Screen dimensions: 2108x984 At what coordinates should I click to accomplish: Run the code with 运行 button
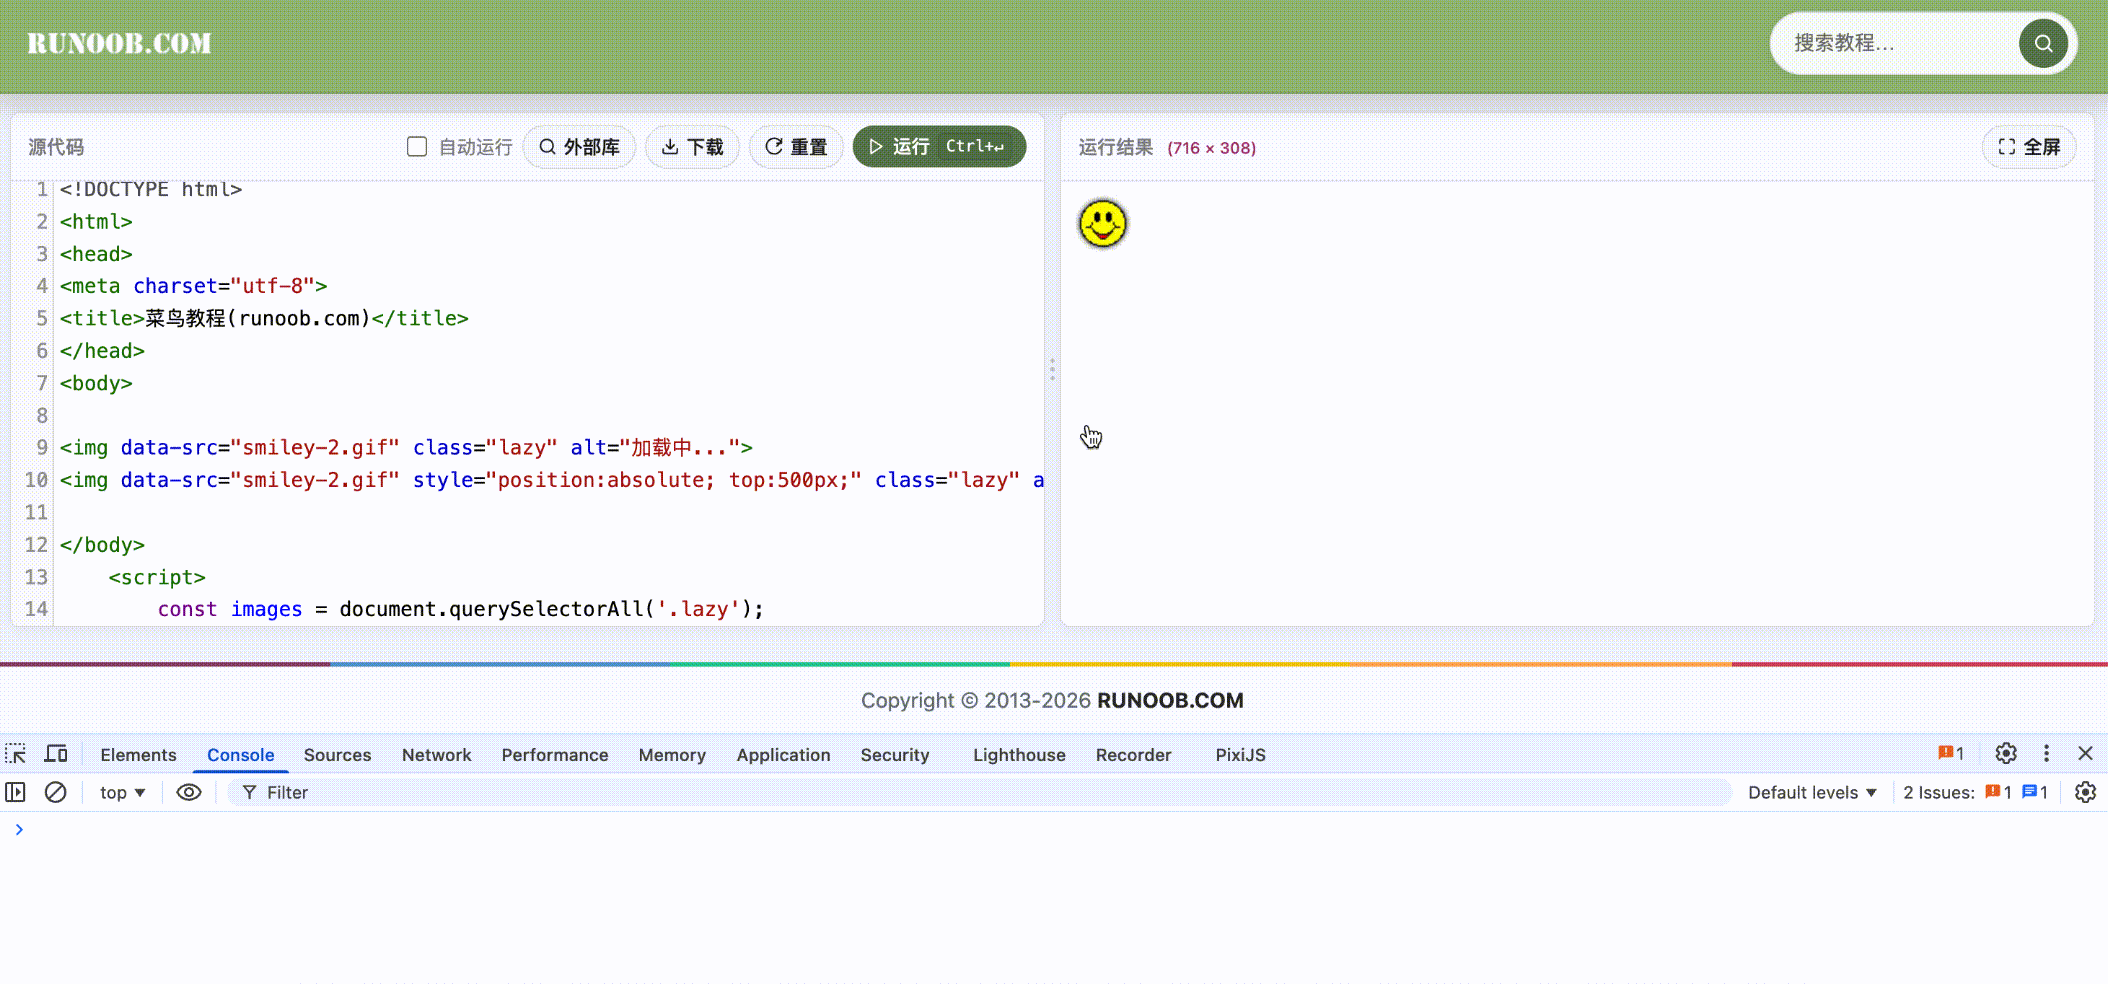(x=939, y=147)
